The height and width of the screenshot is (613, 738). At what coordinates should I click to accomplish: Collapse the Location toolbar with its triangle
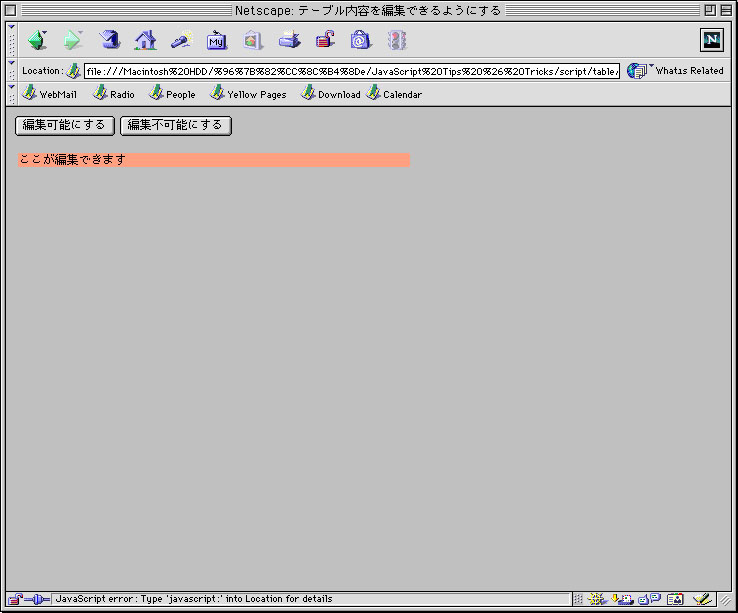click(x=11, y=62)
